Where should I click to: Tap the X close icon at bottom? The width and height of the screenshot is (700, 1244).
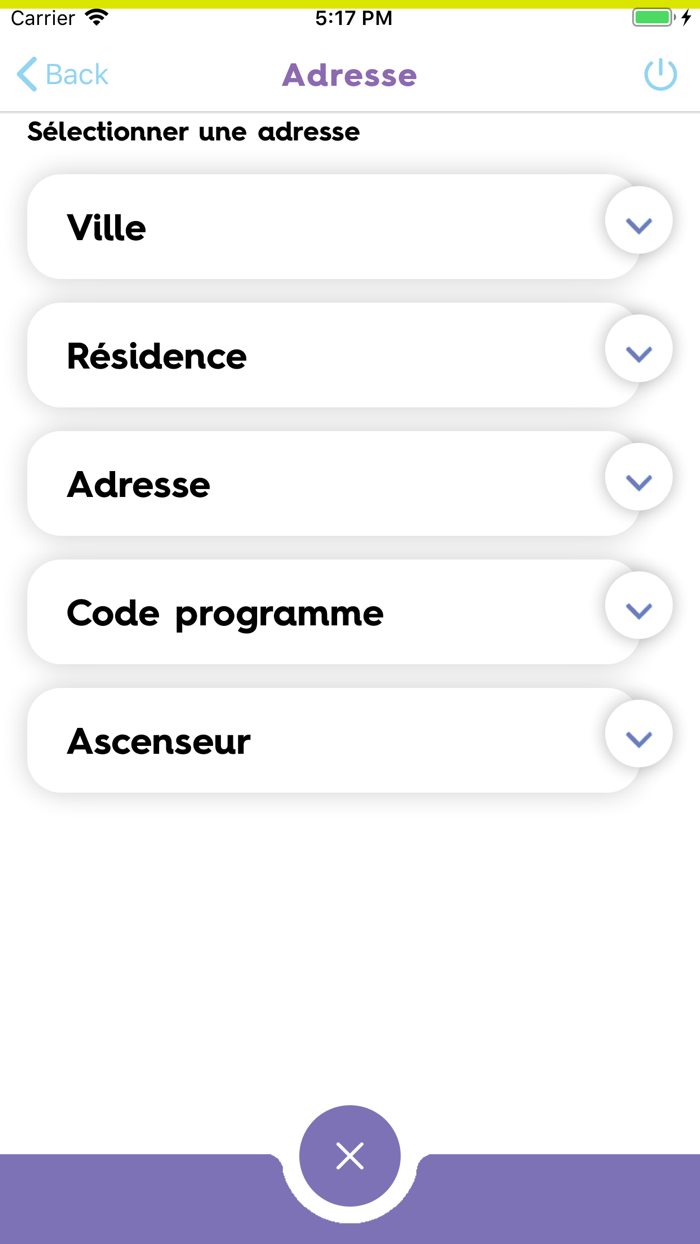(x=349, y=1155)
